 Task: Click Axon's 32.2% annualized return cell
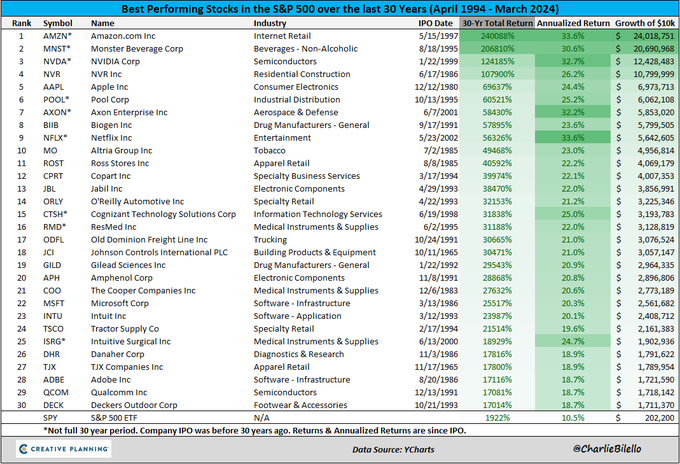(x=573, y=112)
